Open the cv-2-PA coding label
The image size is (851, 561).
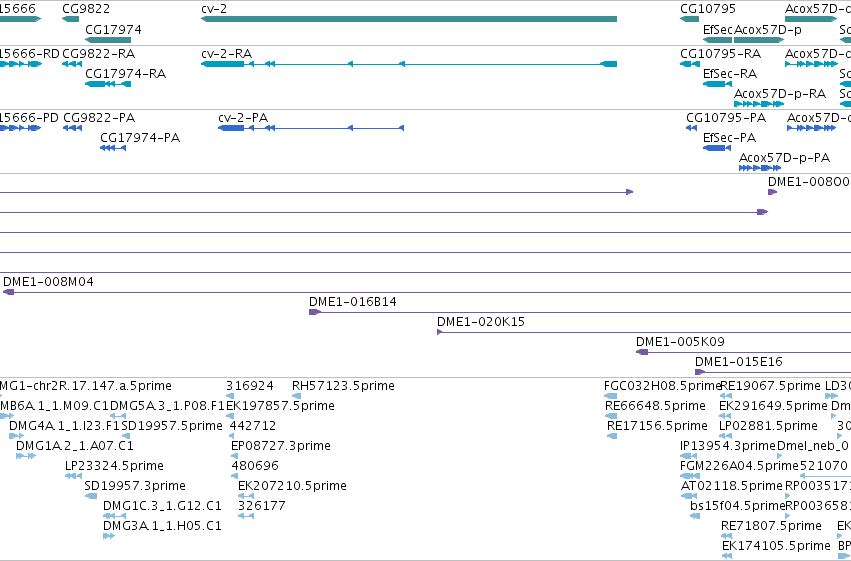(243, 118)
